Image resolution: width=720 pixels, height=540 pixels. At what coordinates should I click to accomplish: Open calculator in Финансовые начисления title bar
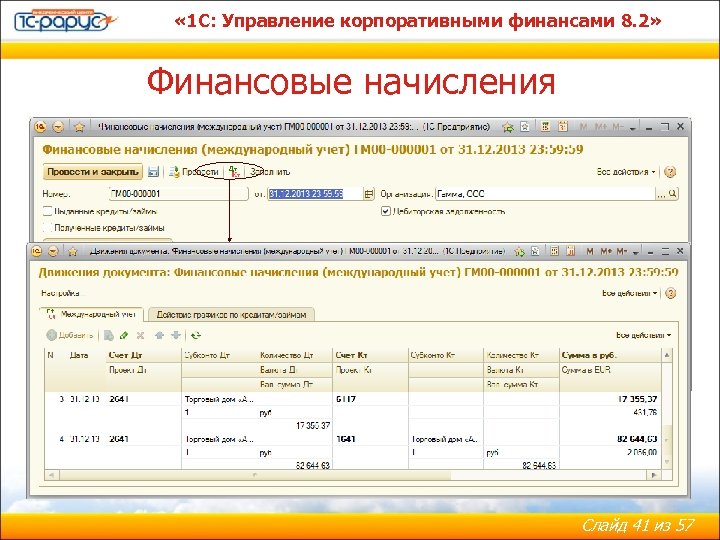click(x=545, y=127)
